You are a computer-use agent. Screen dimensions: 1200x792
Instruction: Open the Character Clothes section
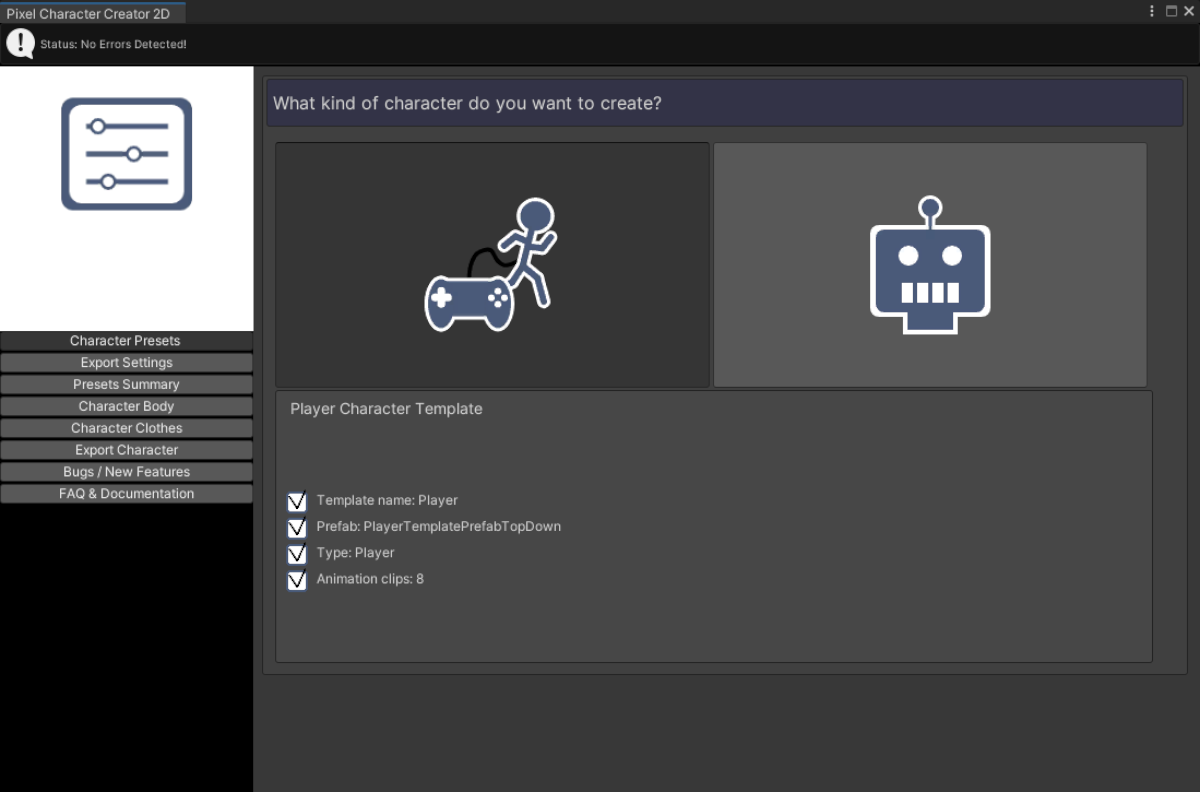click(126, 428)
